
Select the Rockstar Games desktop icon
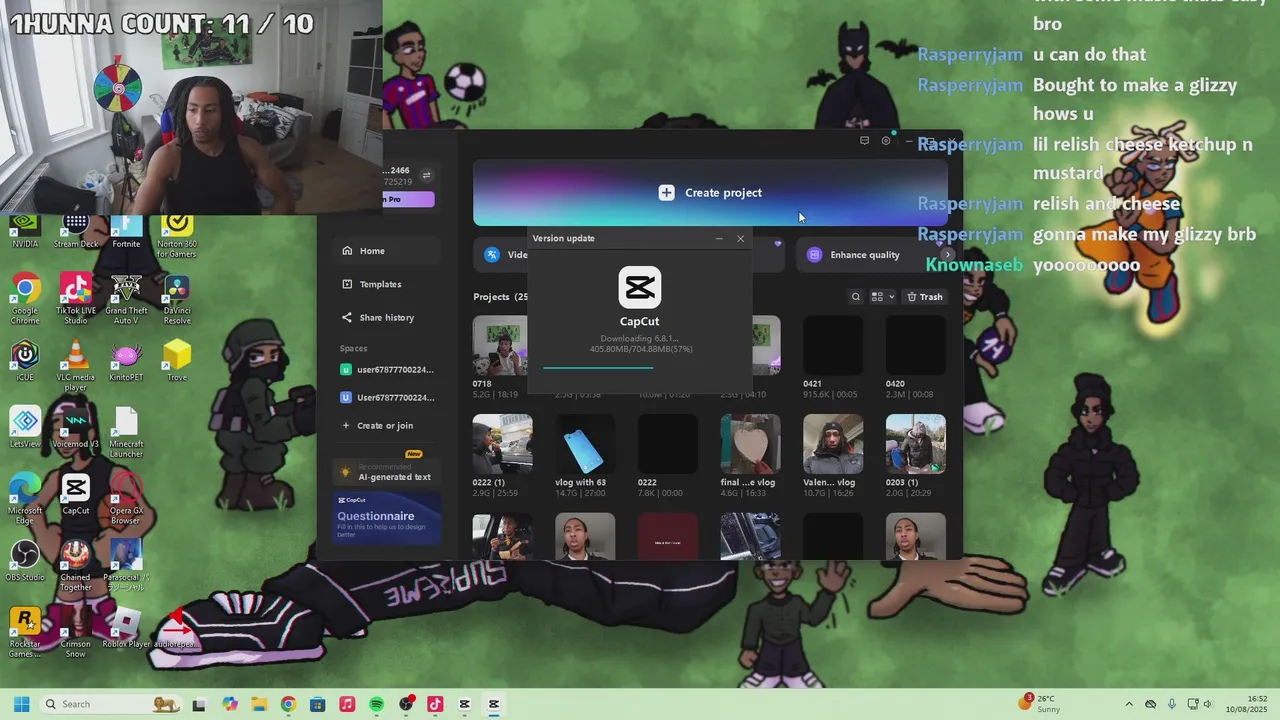click(x=25, y=633)
